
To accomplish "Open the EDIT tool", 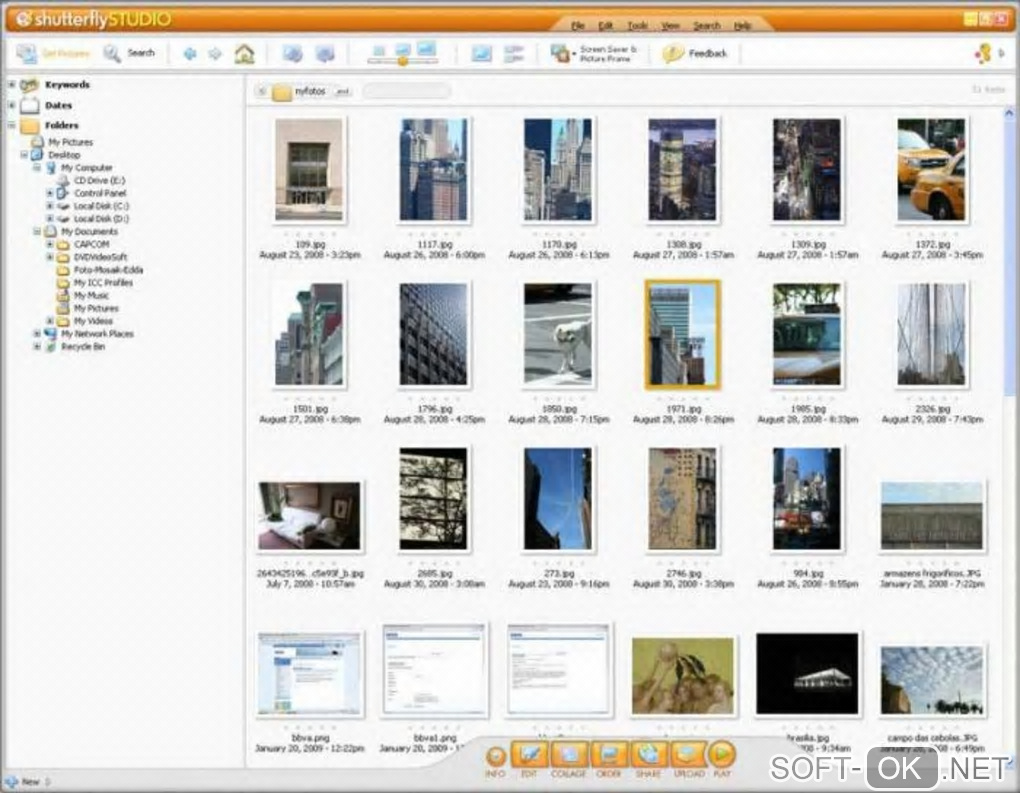I will [x=530, y=755].
